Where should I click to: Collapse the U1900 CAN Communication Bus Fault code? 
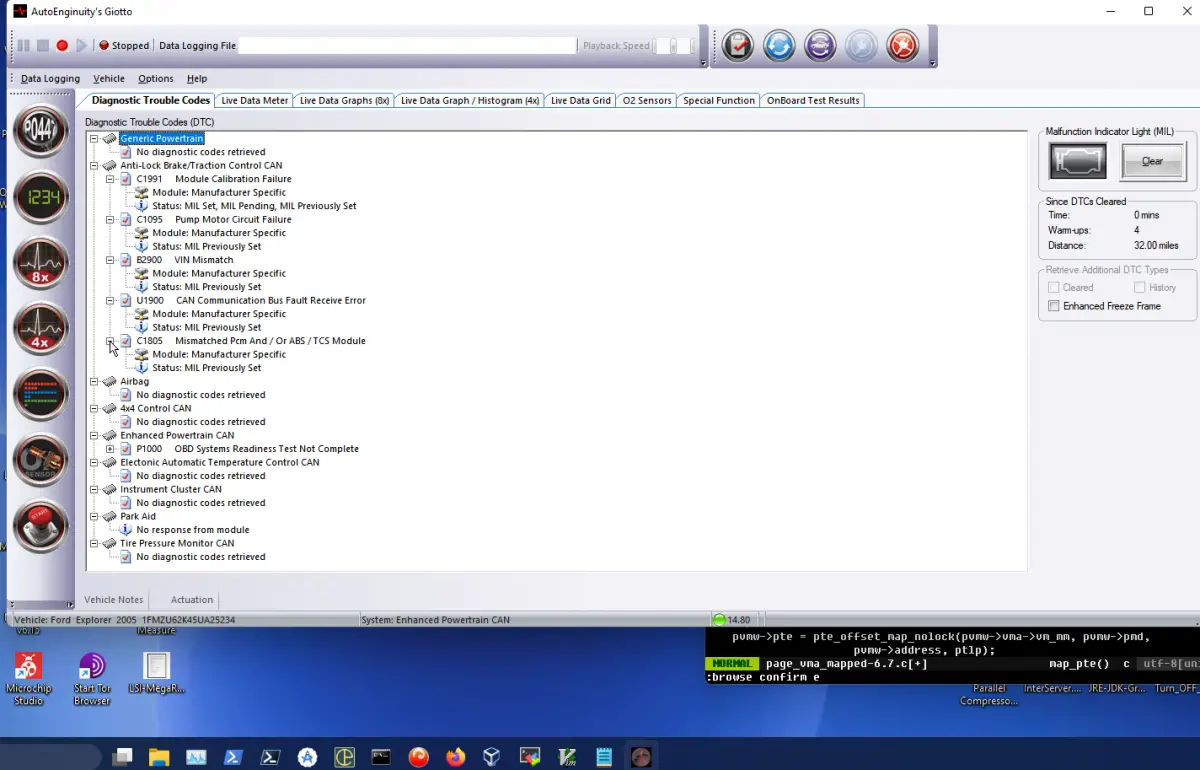point(110,300)
